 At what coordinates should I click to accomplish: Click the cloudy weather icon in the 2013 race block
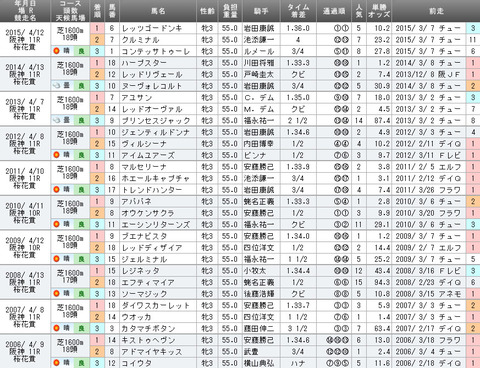point(57,120)
